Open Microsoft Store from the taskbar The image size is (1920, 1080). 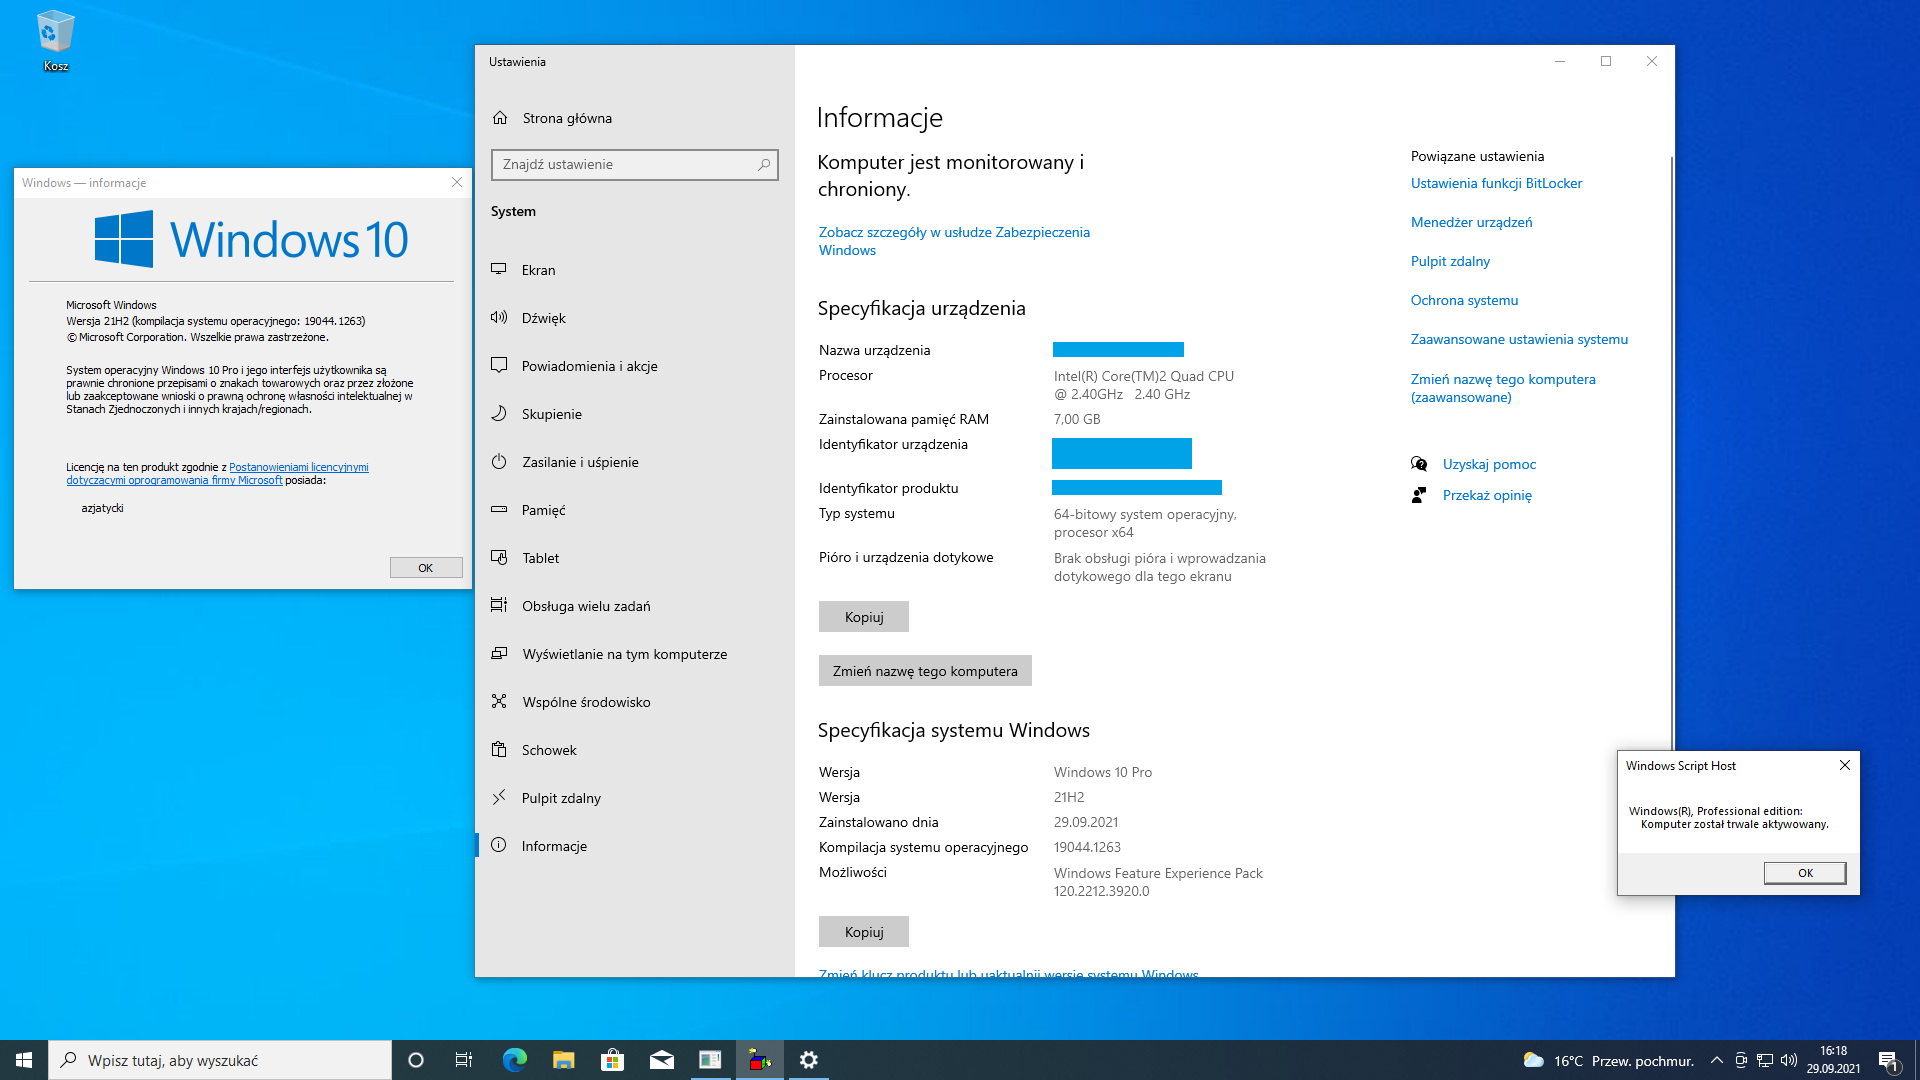[x=613, y=1060]
